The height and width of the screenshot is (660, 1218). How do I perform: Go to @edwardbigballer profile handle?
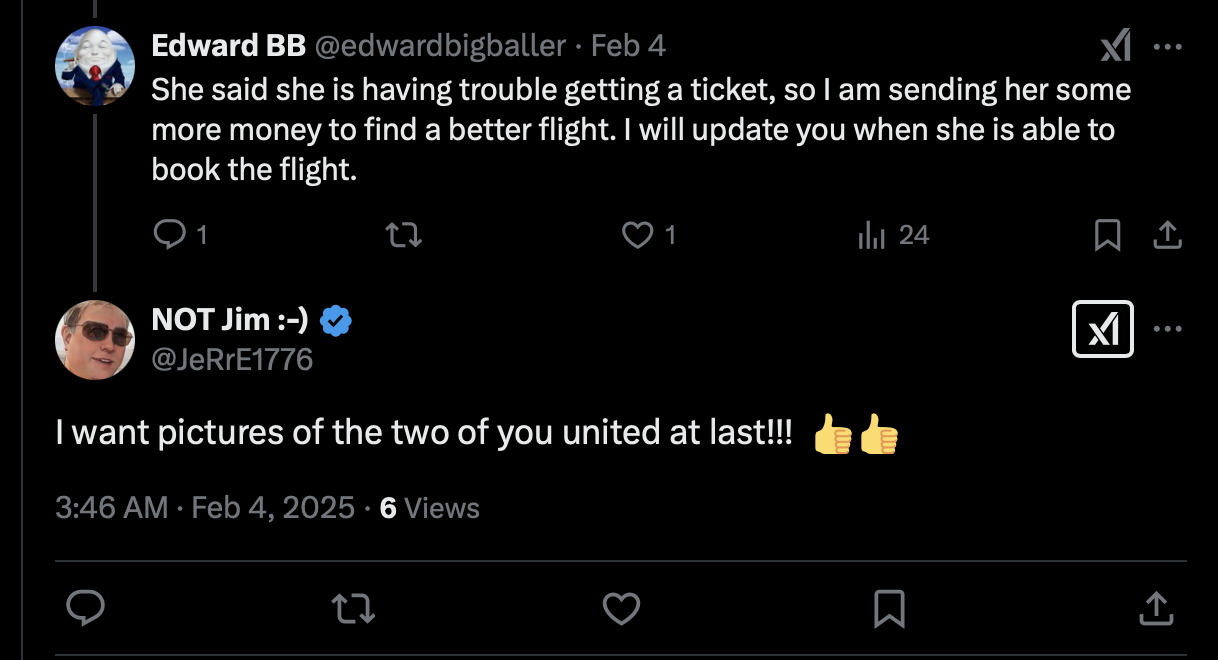440,46
